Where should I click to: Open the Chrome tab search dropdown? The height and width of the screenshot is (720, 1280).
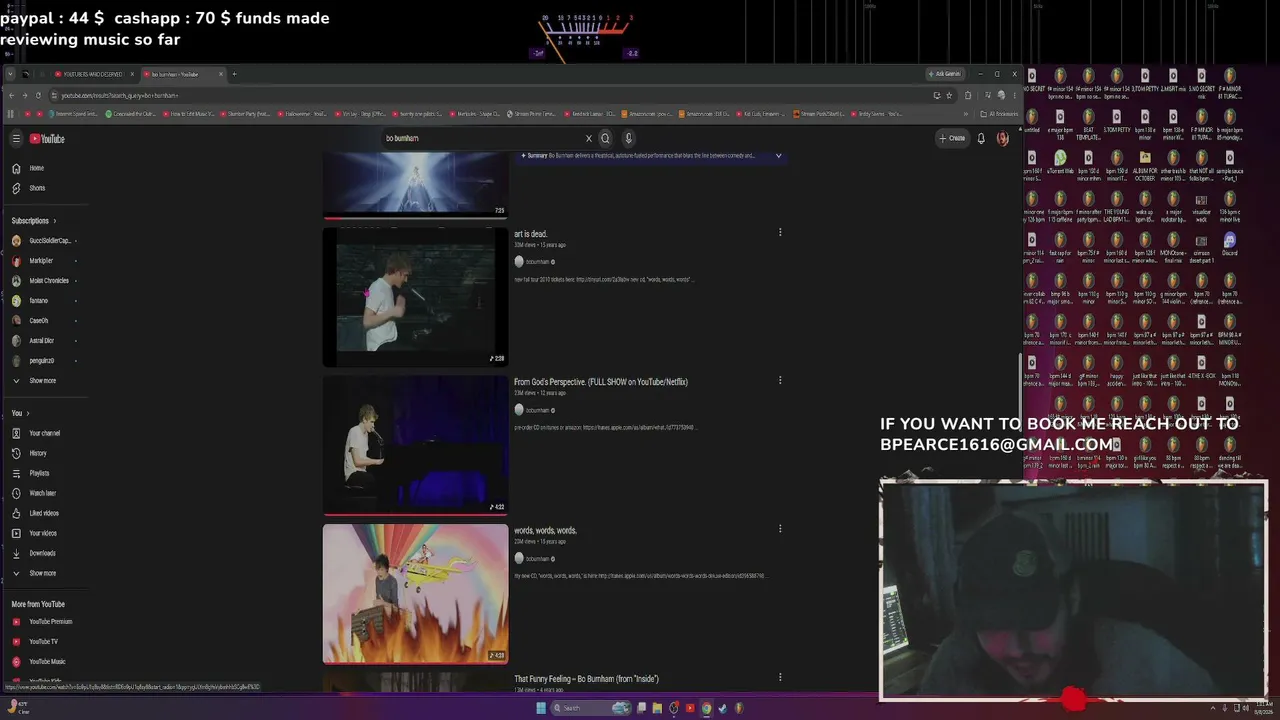11,74
